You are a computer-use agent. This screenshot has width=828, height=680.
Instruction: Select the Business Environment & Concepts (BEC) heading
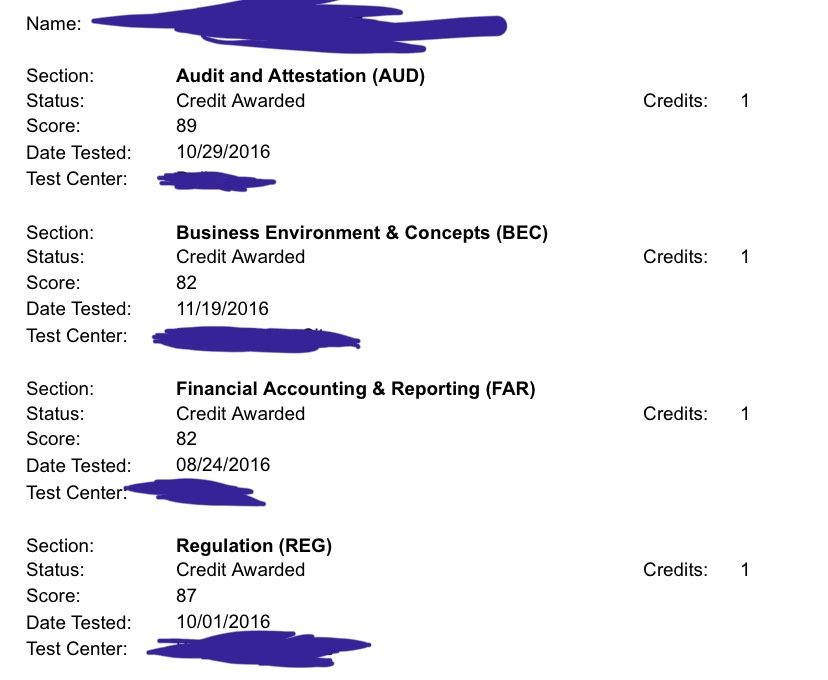coord(362,232)
